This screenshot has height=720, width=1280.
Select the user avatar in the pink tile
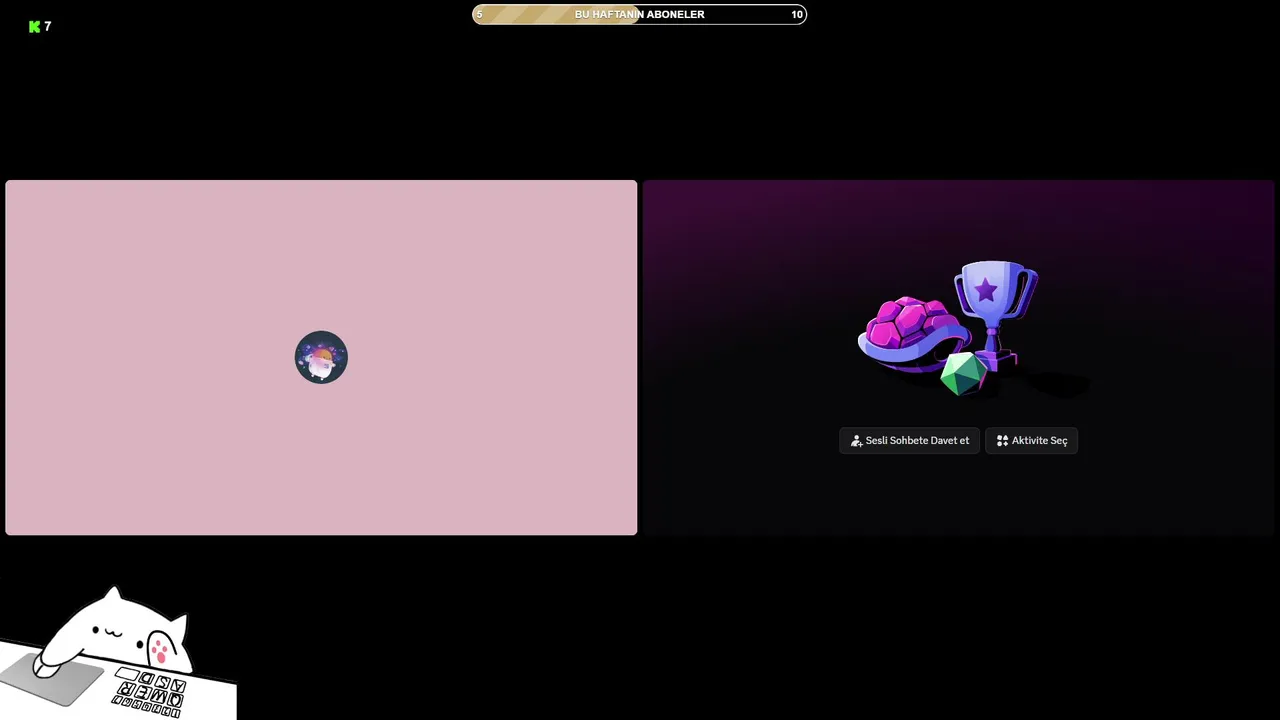[321, 357]
